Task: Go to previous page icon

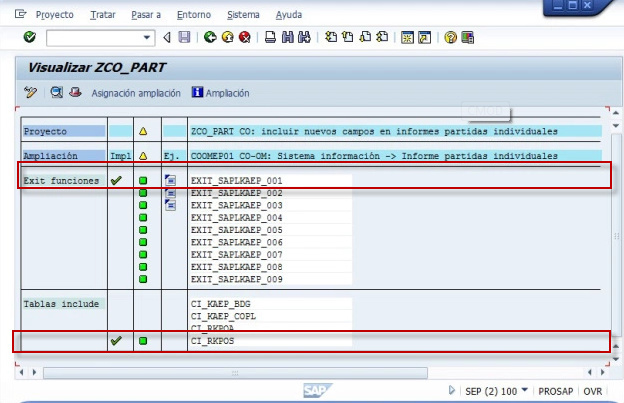Action: click(x=348, y=37)
